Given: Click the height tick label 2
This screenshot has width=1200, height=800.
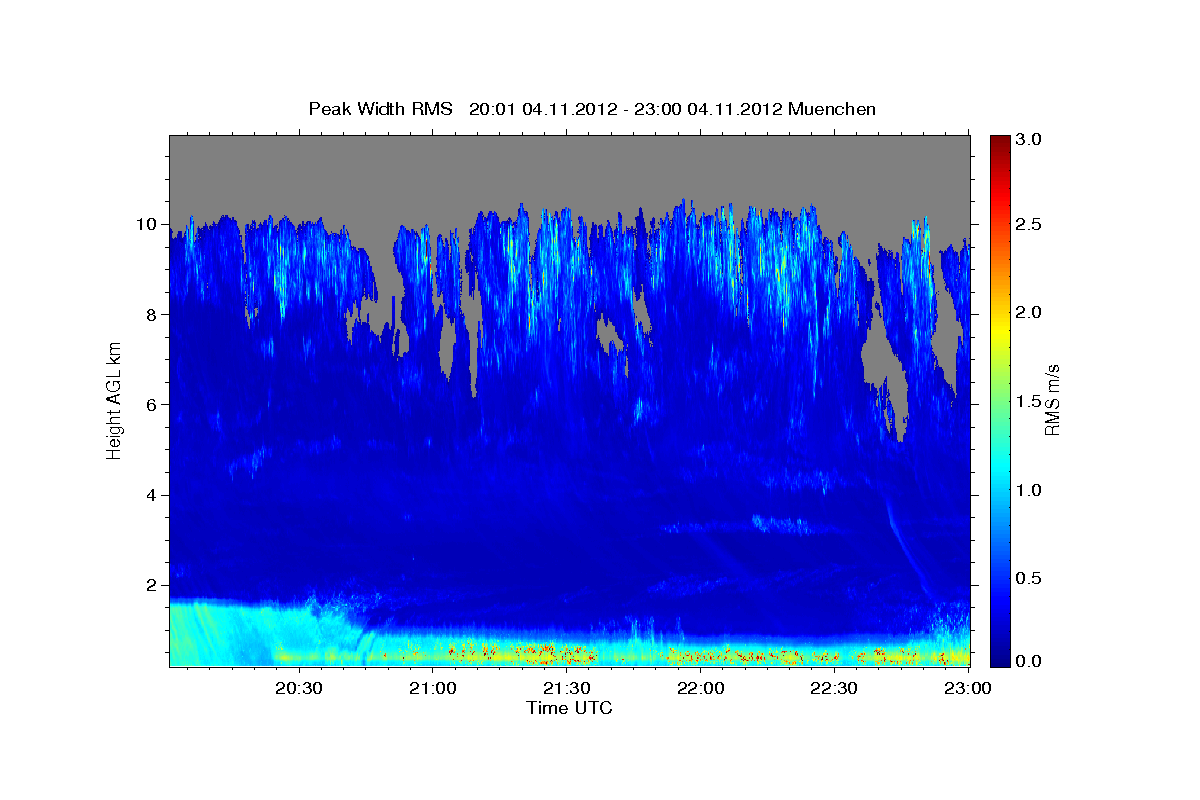Looking at the screenshot, I should pyautogui.click(x=153, y=585).
